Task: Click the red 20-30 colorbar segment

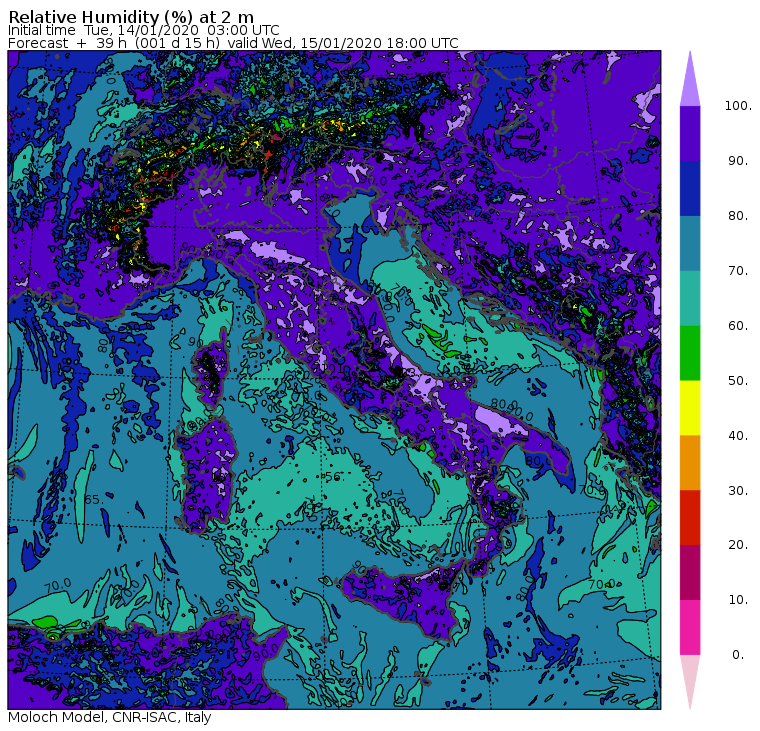Action: pyautogui.click(x=690, y=518)
